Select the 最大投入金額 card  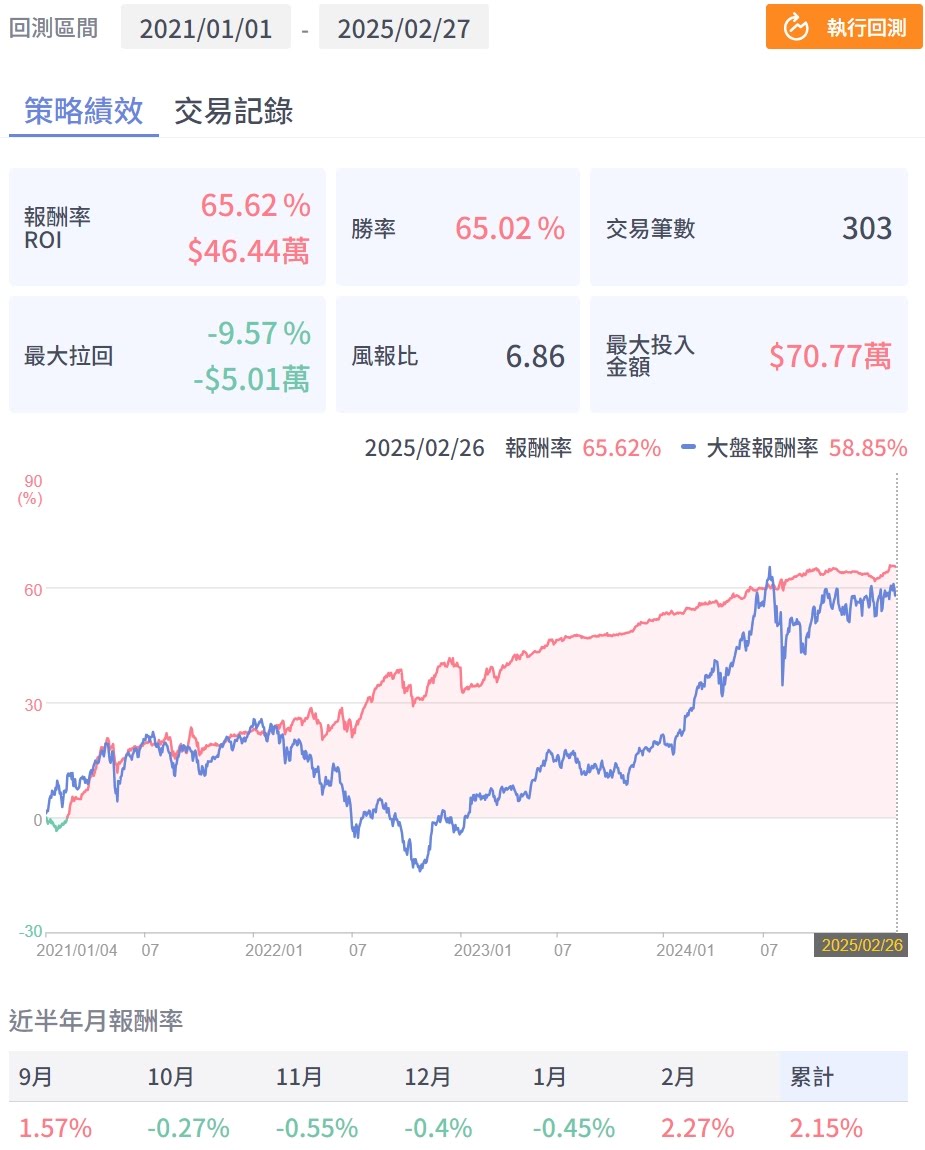point(748,355)
